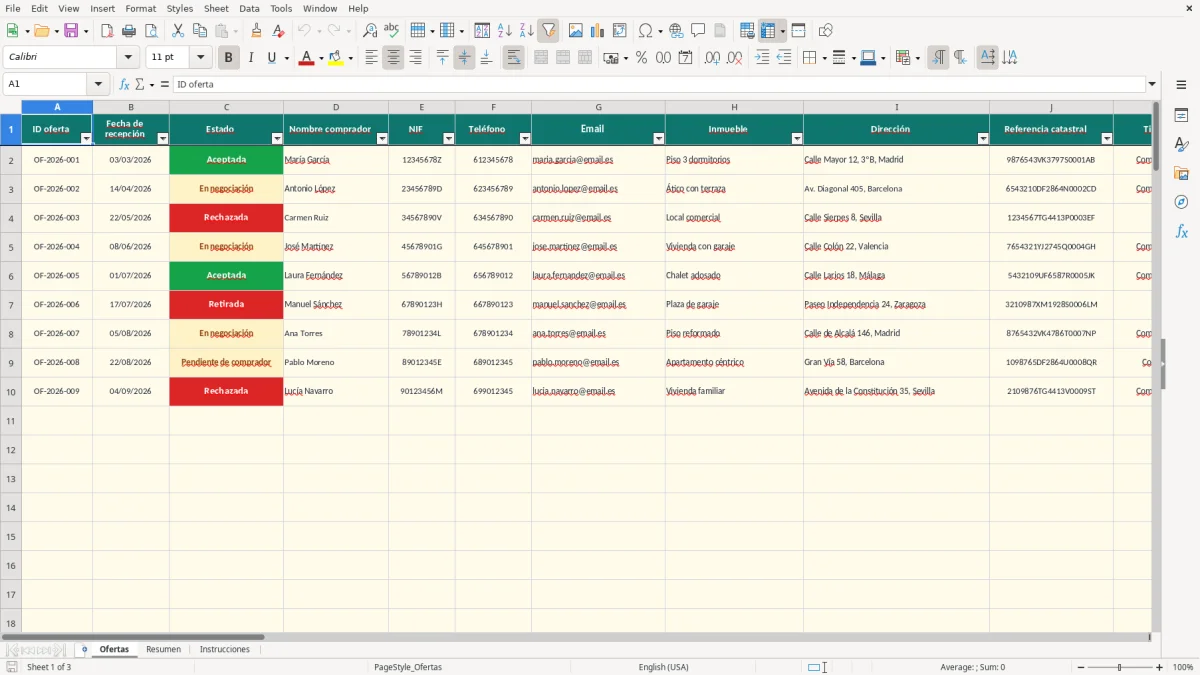Insert an image
Image resolution: width=1200 pixels, height=675 pixels.
pyautogui.click(x=576, y=31)
